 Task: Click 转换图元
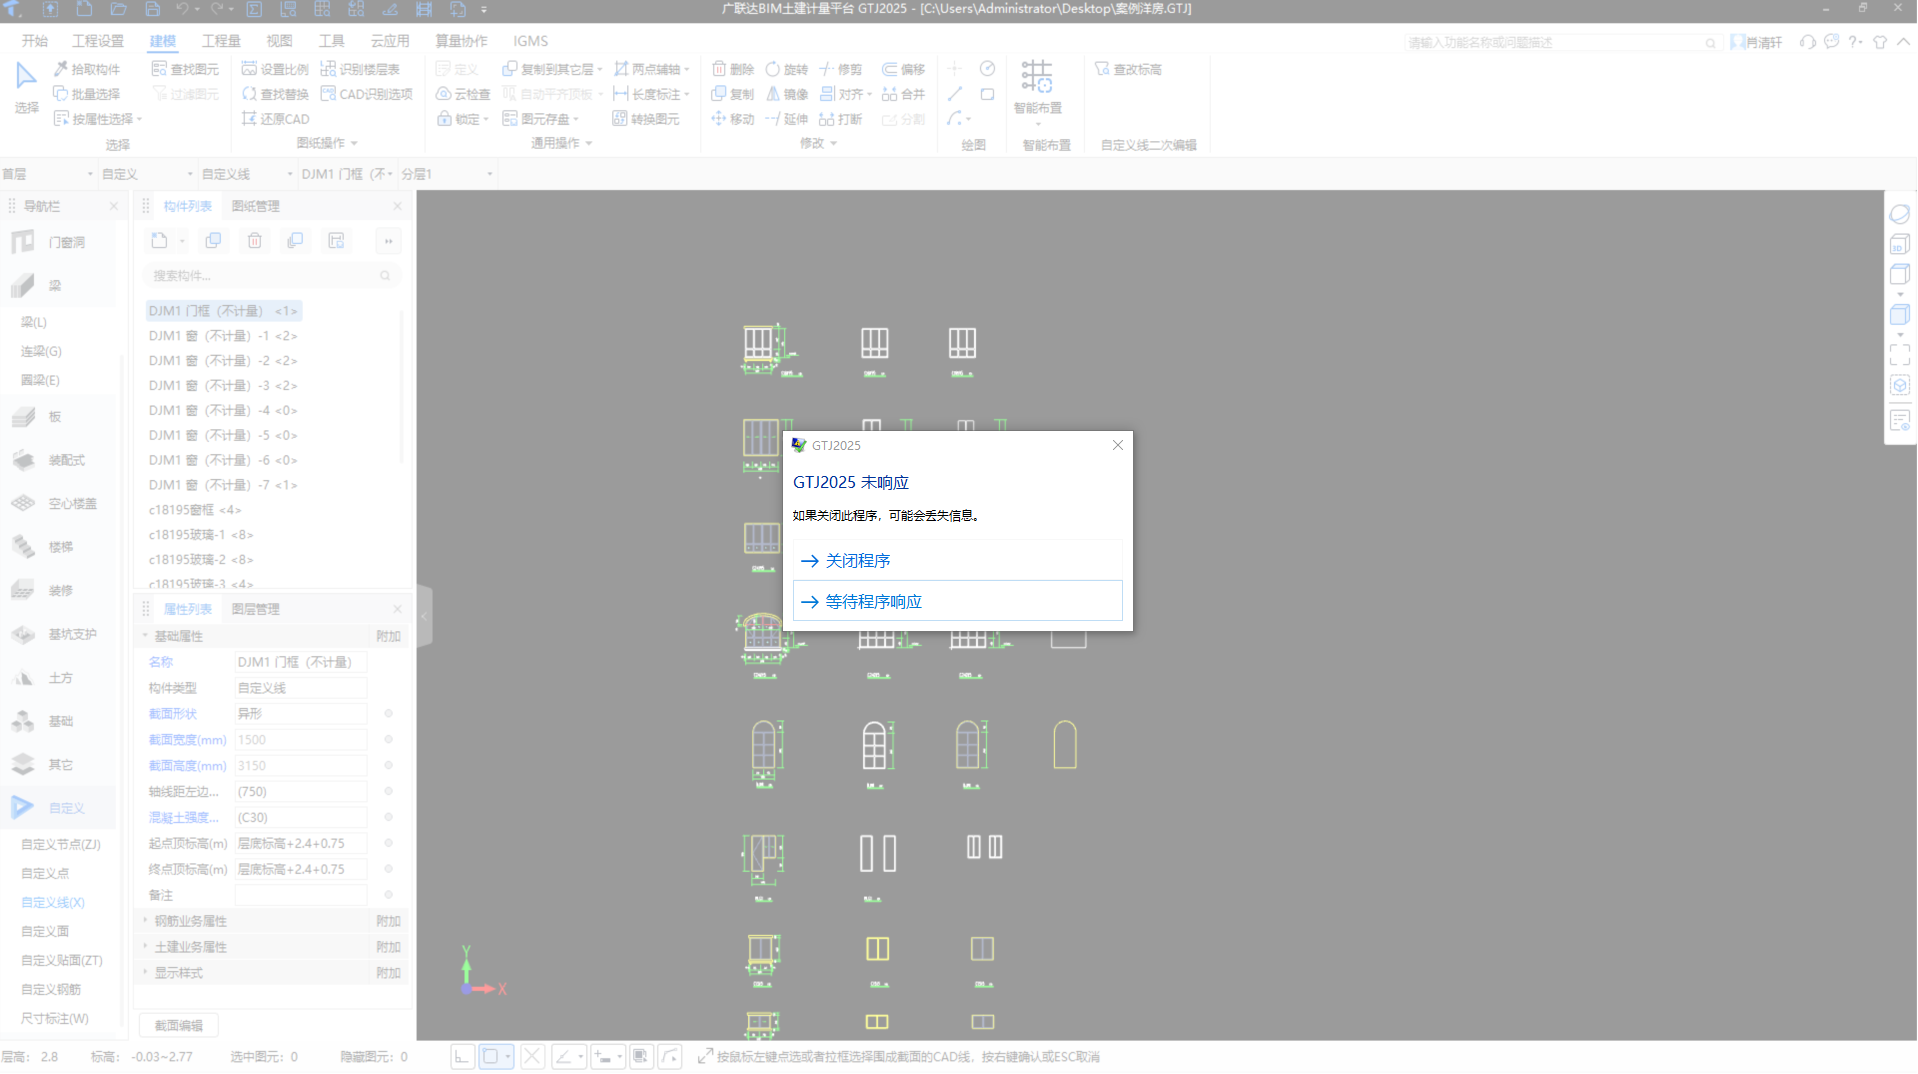(x=646, y=119)
